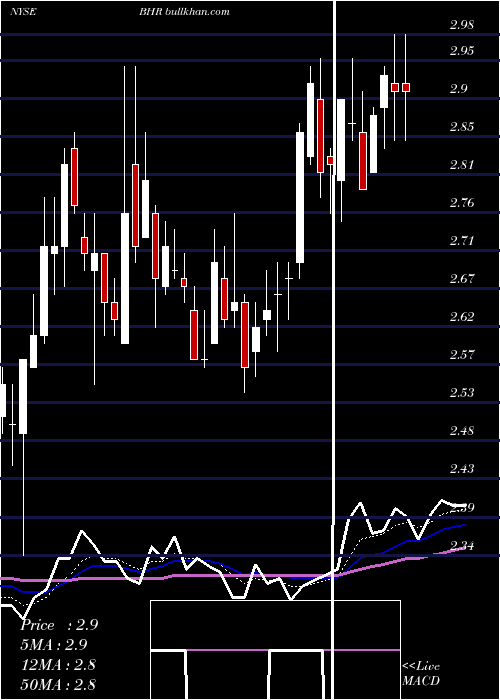Click the <<Live MACD label
The height and width of the screenshot is (700, 500).
click(421, 673)
